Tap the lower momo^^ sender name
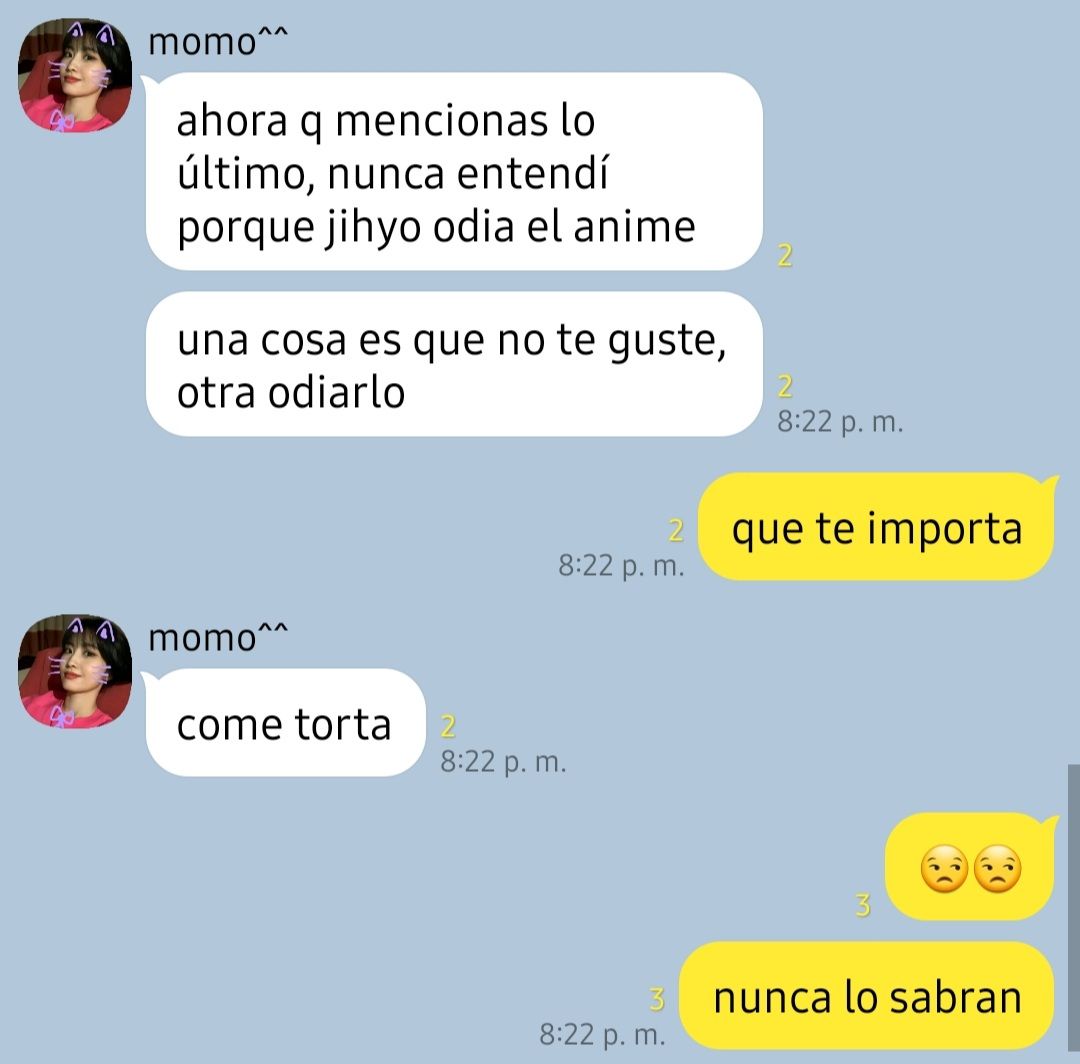Image resolution: width=1080 pixels, height=1064 pixels. coord(218,637)
